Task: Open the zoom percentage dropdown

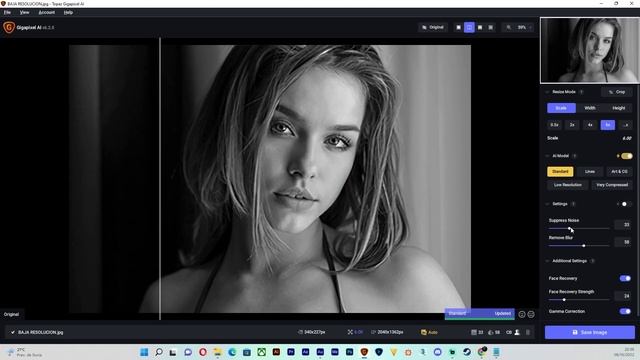Action: pos(524,27)
